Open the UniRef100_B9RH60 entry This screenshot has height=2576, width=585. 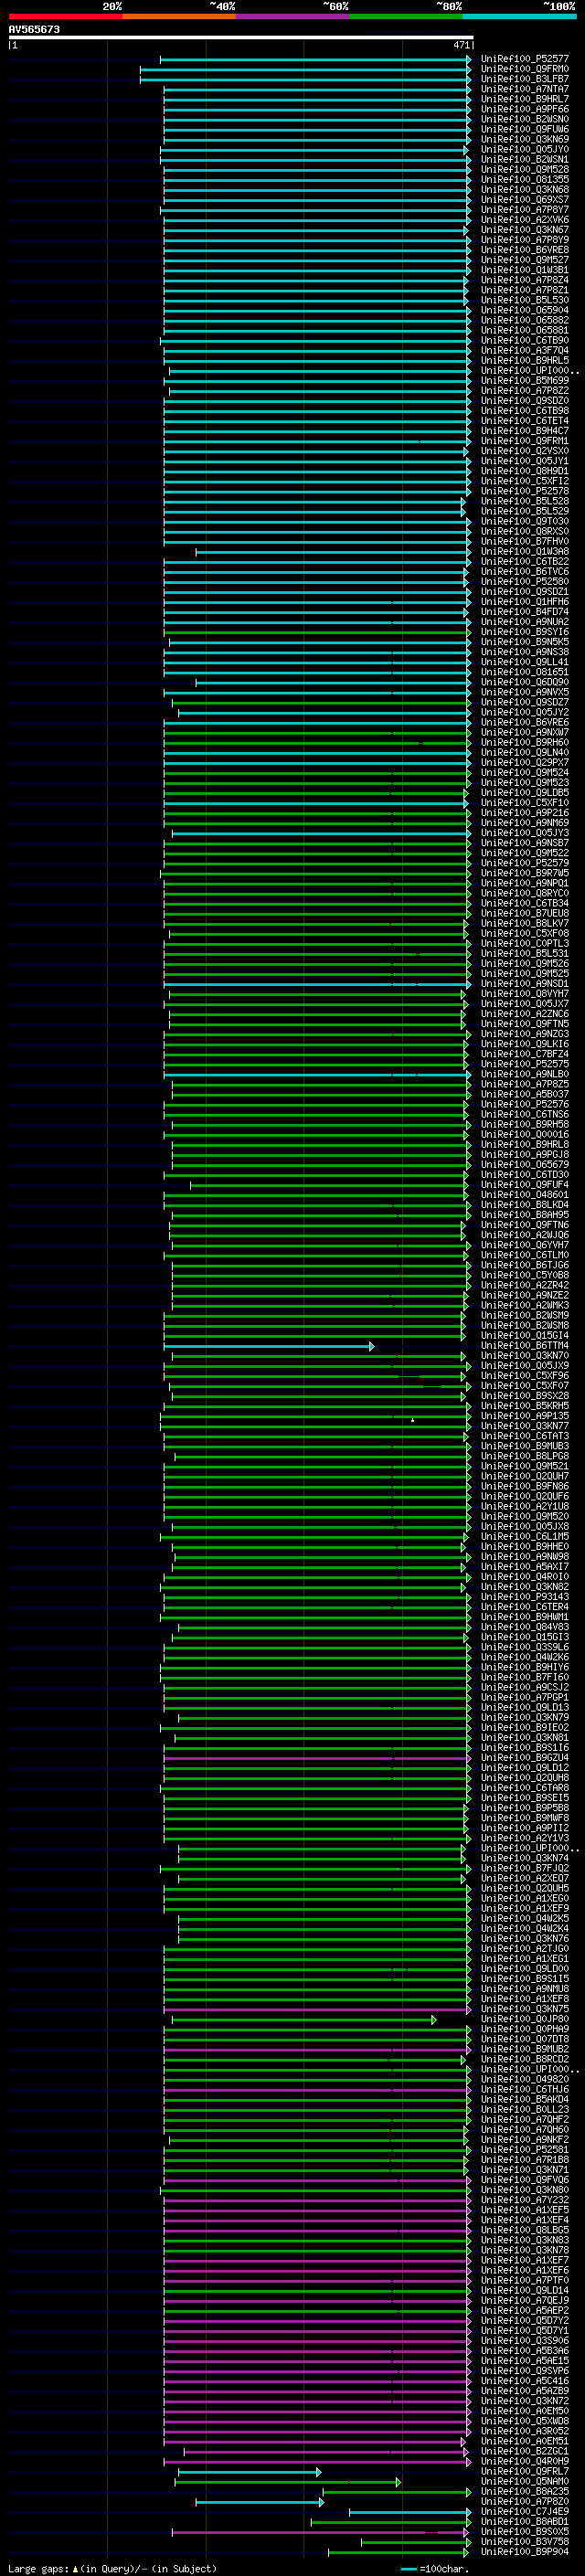[525, 743]
